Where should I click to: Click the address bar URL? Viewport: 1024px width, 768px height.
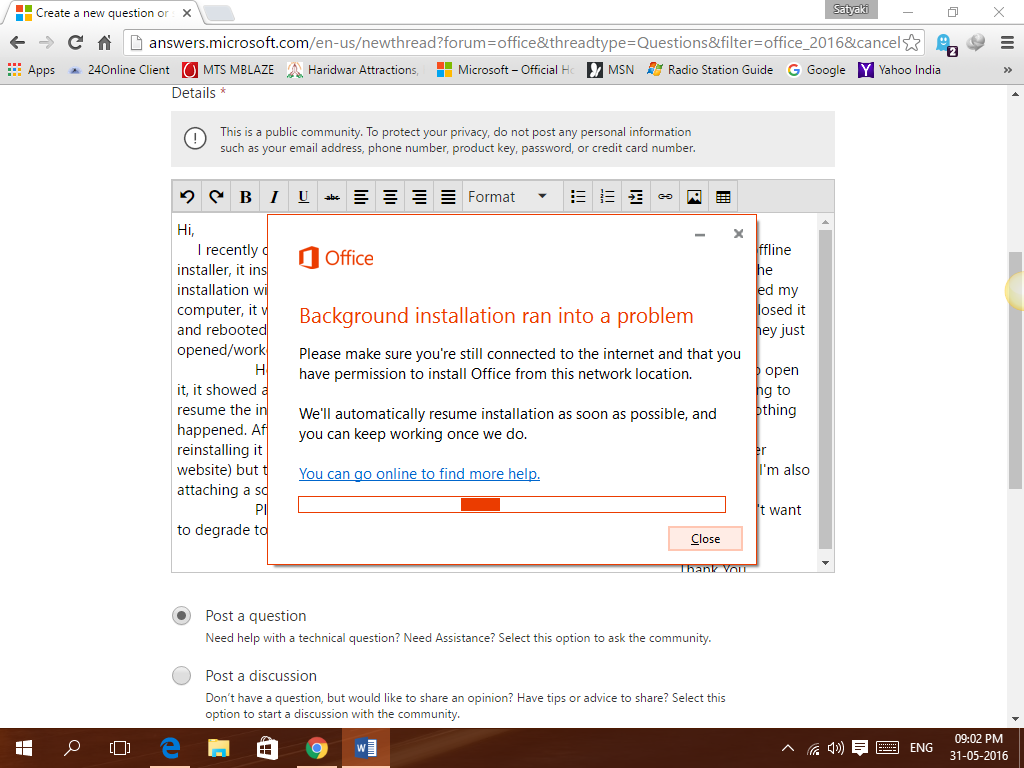(524, 43)
